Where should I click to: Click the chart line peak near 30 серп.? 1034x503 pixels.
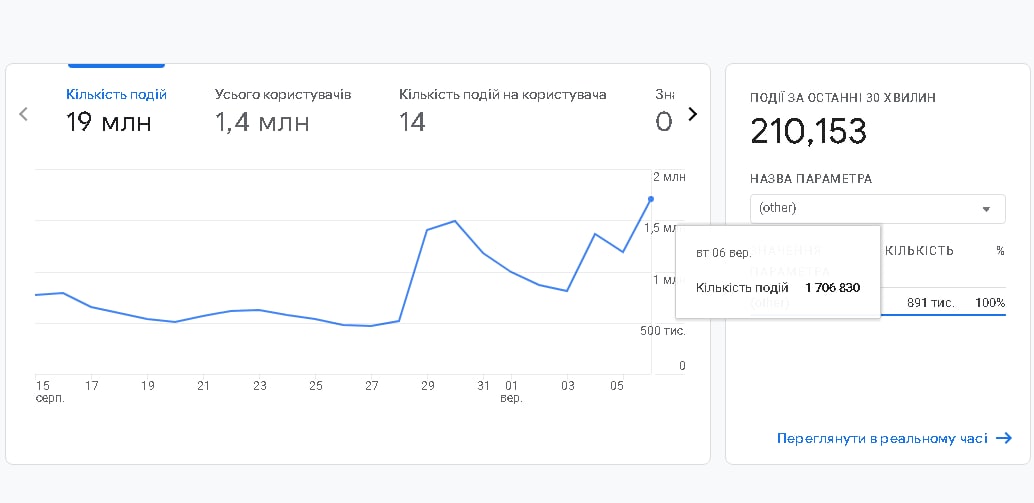click(x=455, y=221)
